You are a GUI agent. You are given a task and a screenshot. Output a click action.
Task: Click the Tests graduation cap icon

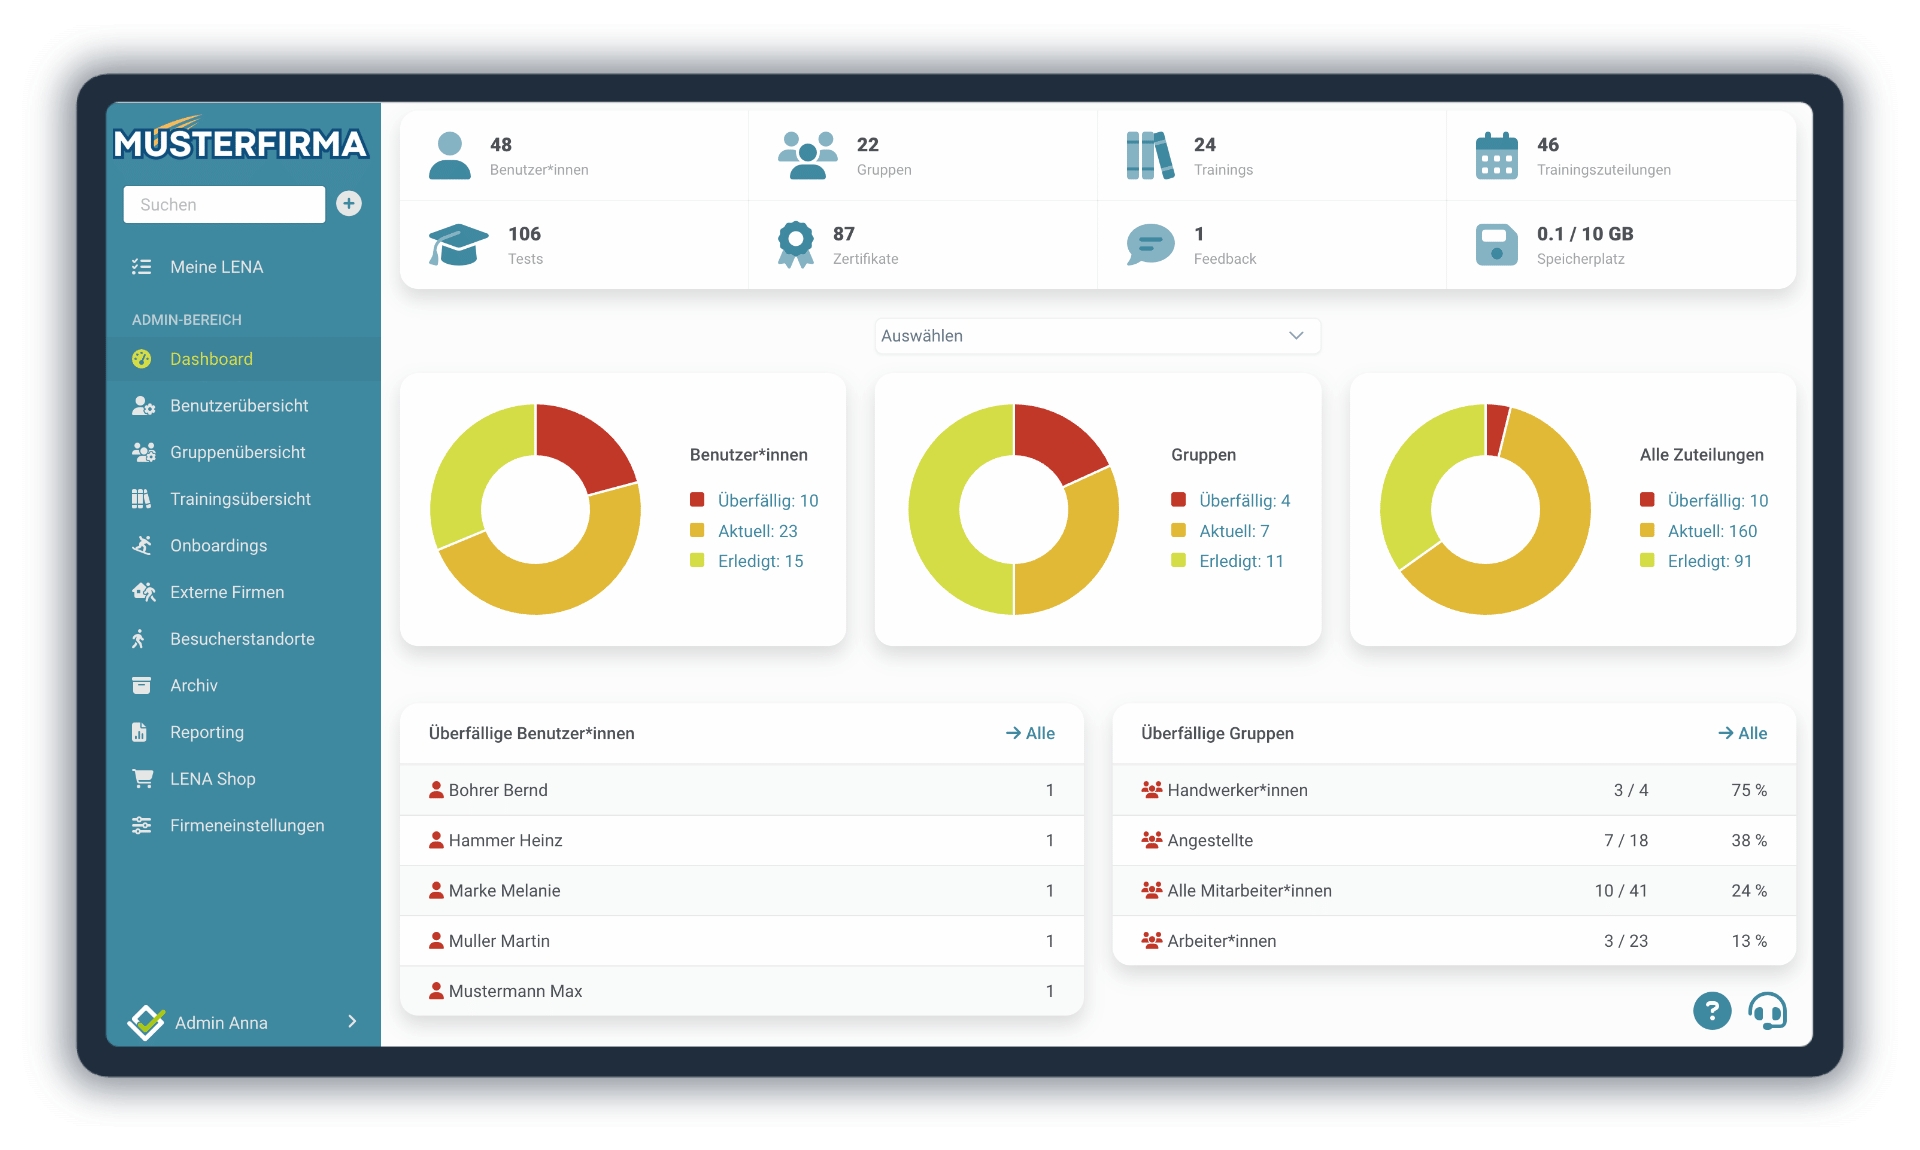coord(458,244)
